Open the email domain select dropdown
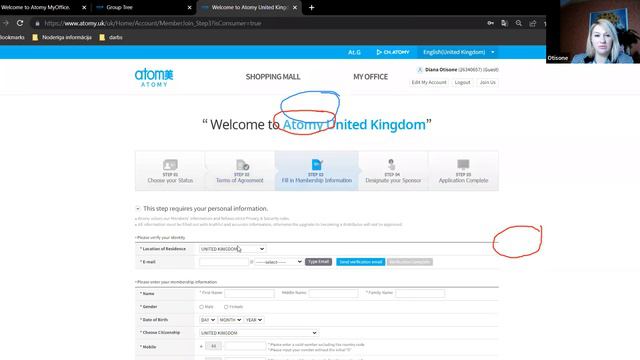The width and height of the screenshot is (640, 360). (278, 262)
